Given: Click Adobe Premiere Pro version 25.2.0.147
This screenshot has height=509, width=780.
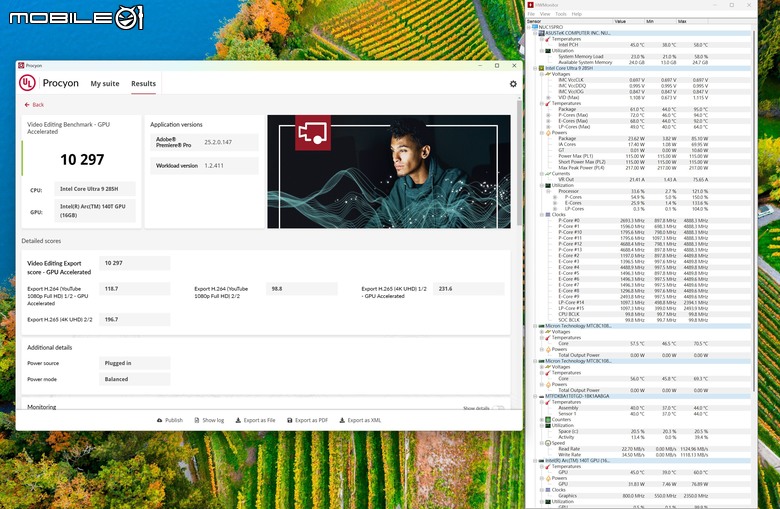Looking at the screenshot, I should pyautogui.click(x=218, y=142).
